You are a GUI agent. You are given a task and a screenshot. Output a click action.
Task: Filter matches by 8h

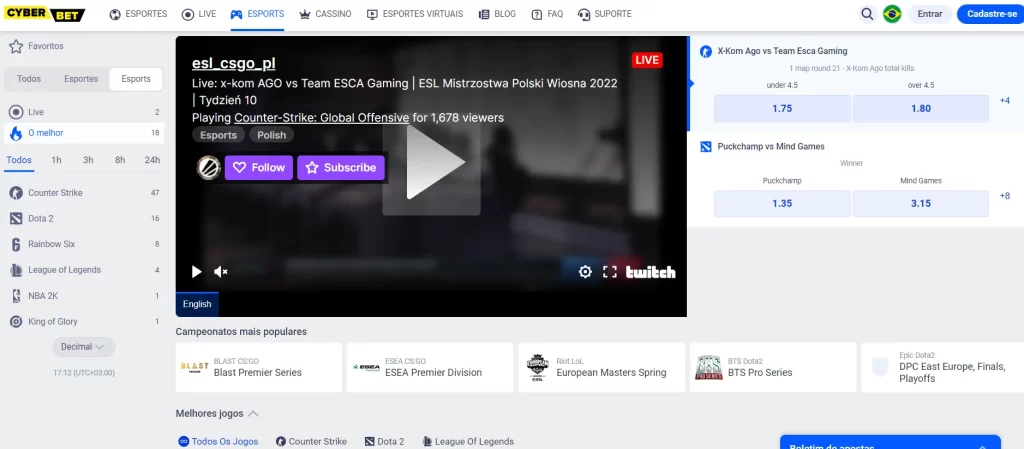coord(120,160)
